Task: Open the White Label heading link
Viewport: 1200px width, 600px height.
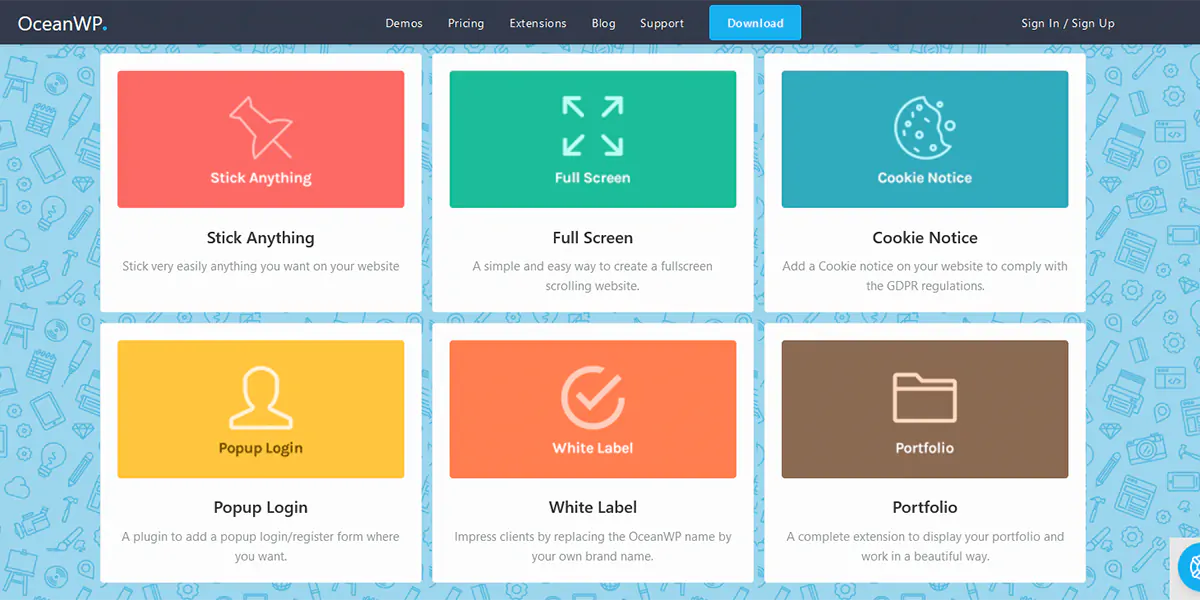Action: (x=592, y=508)
